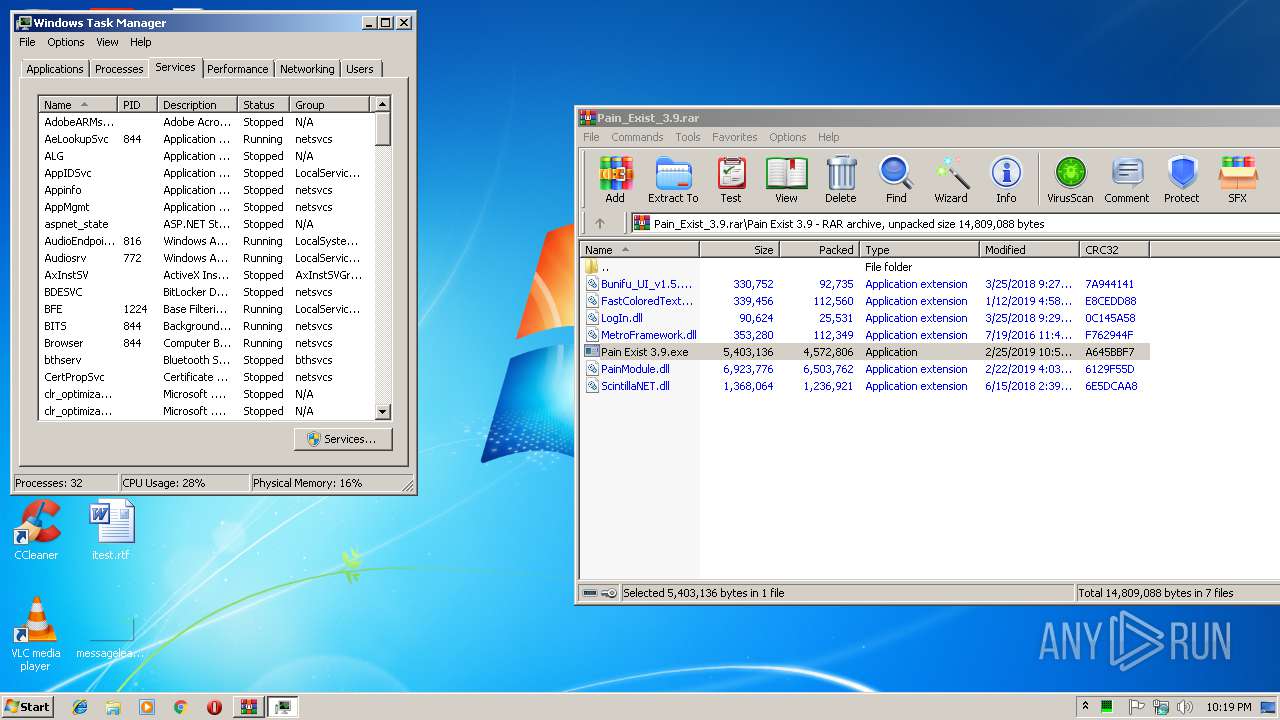The height and width of the screenshot is (720, 1280).
Task: Select the CertPropSvc service row
Action: click(206, 377)
